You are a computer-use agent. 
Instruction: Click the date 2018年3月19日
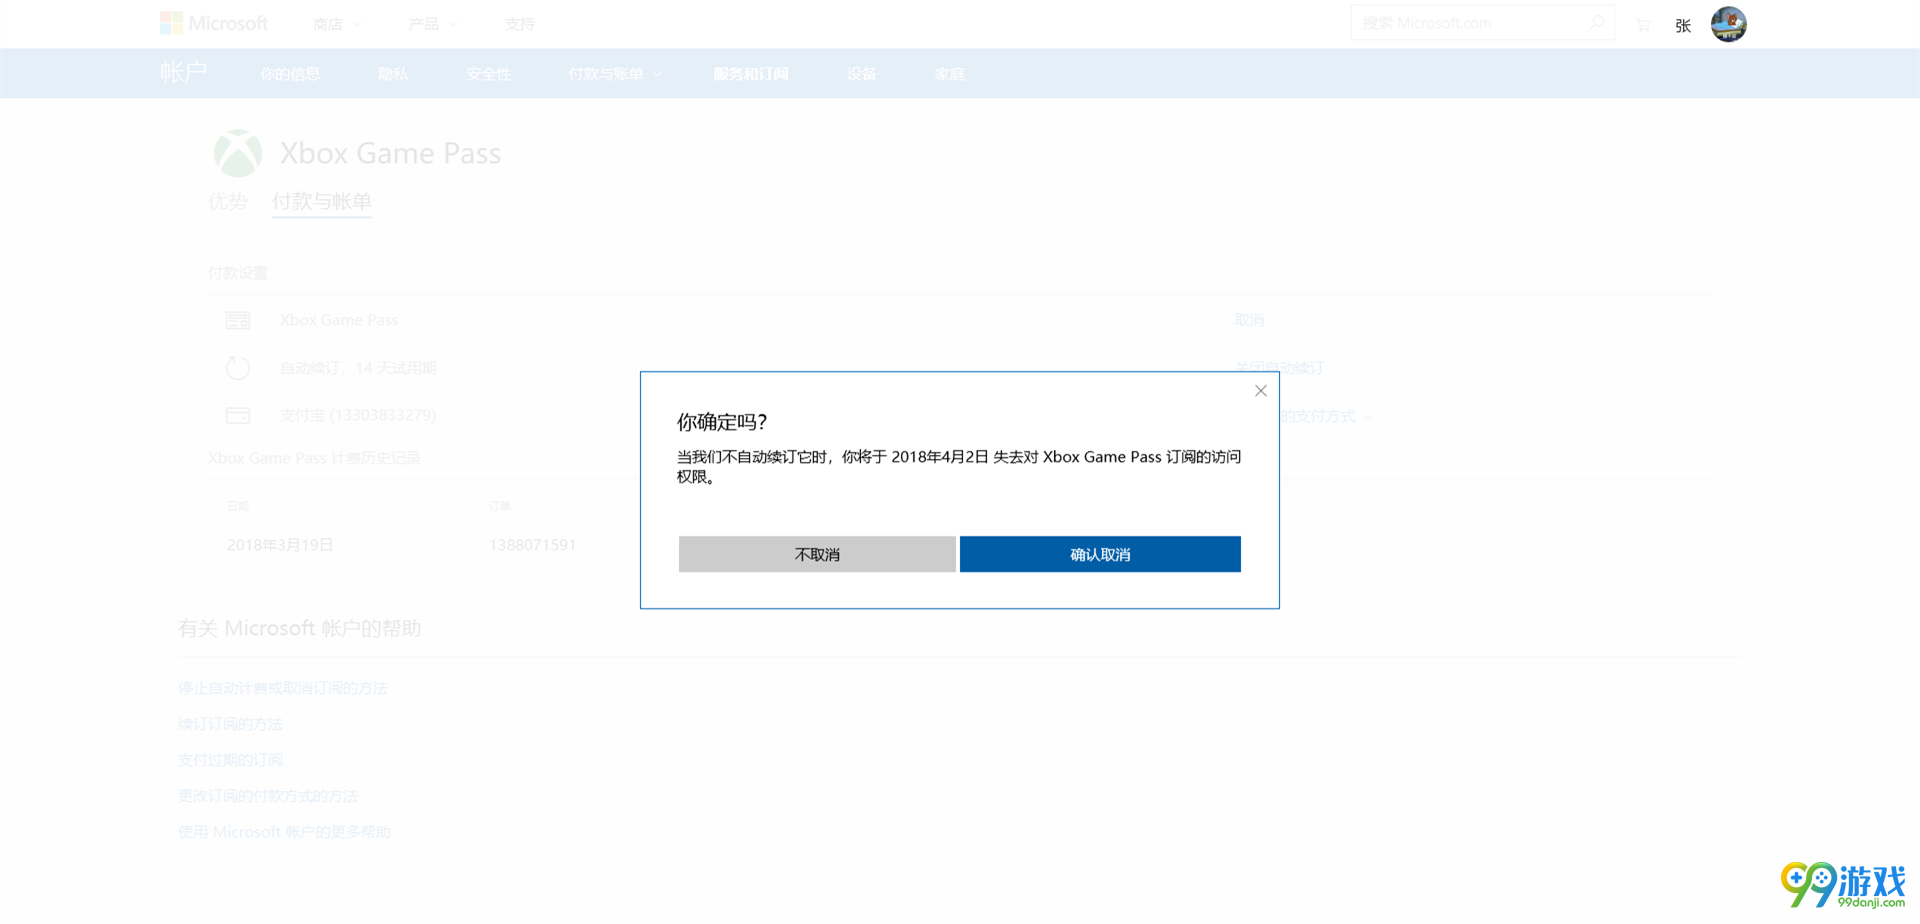[x=280, y=545]
